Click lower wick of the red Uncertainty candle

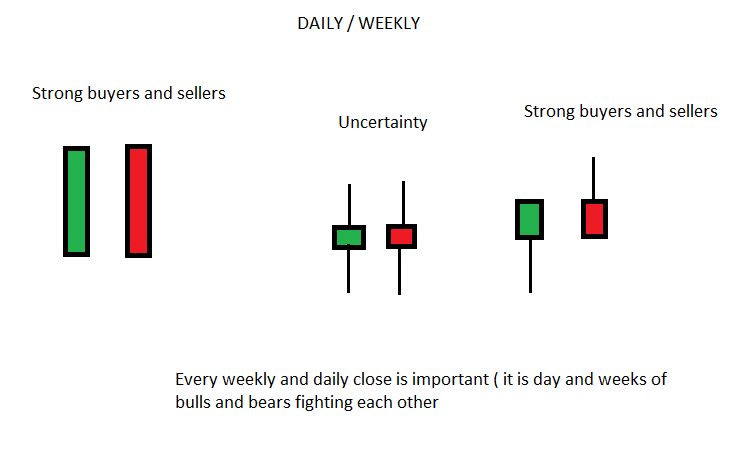[x=400, y=271]
